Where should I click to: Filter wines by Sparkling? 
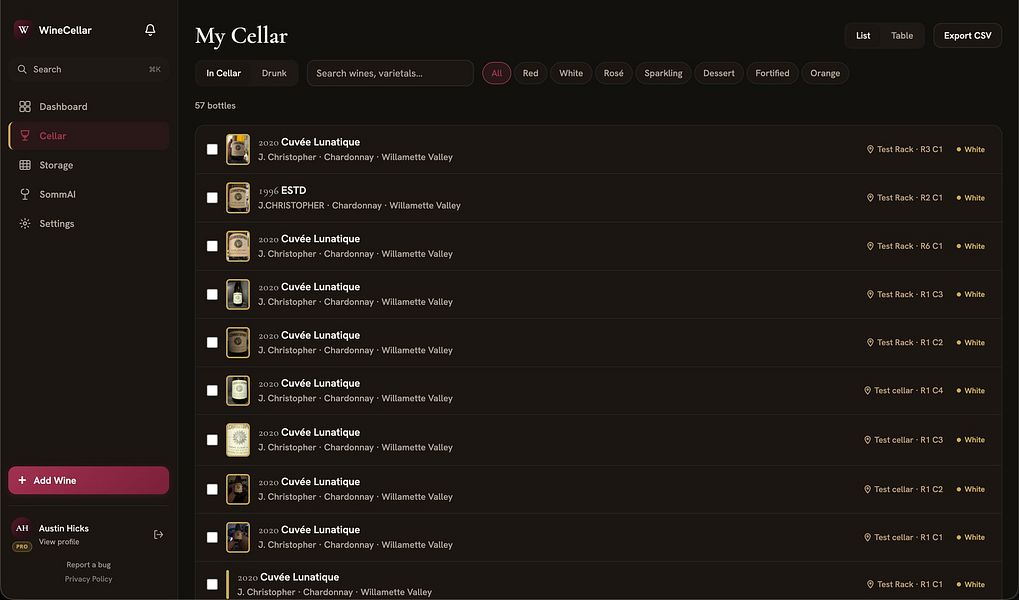point(663,73)
